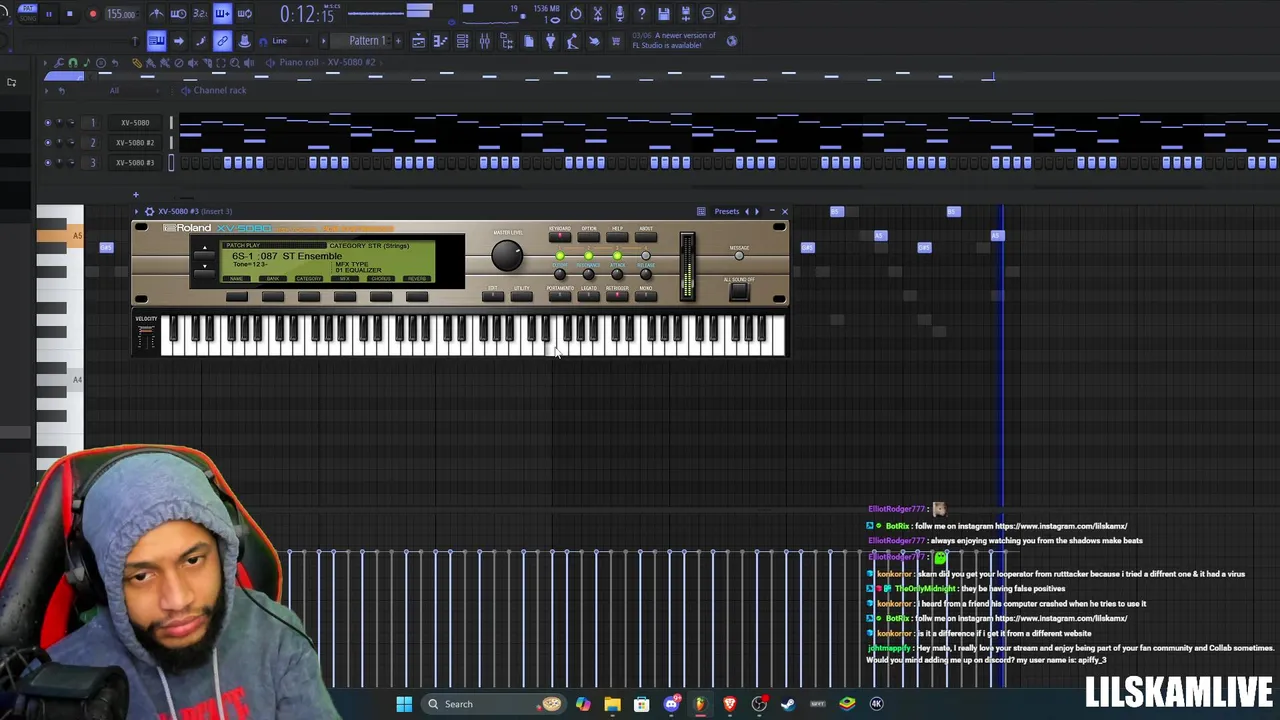This screenshot has width=1280, height=720.
Task: Select the piano roll mute tool icon
Action: [x=193, y=63]
